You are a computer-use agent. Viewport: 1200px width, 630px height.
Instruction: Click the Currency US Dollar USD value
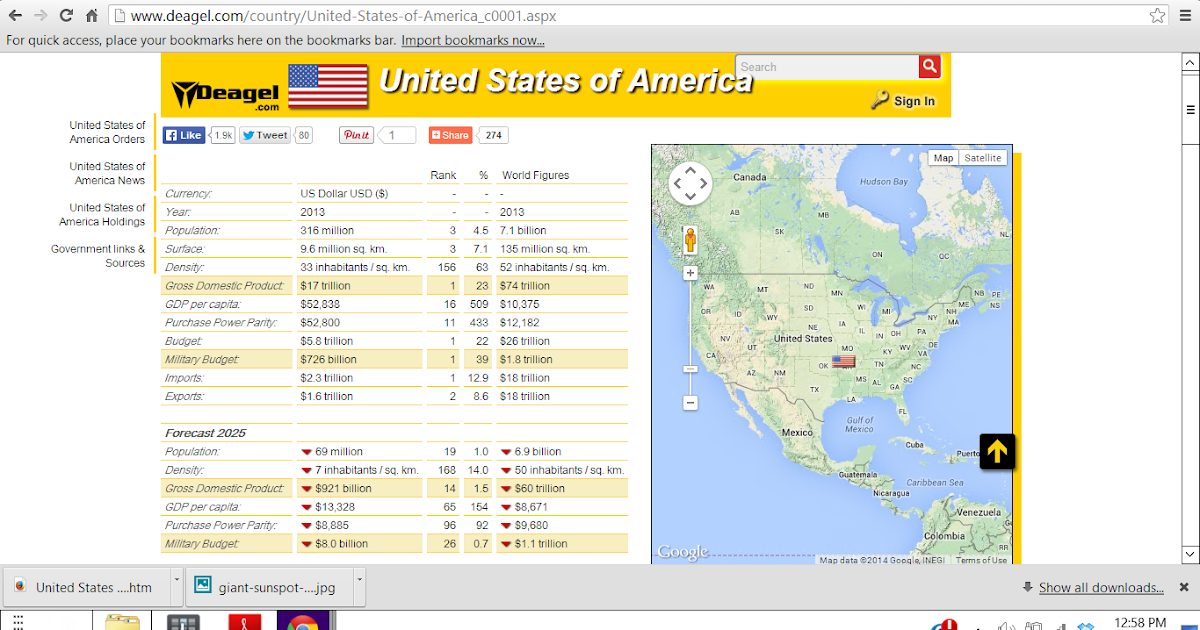(344, 194)
